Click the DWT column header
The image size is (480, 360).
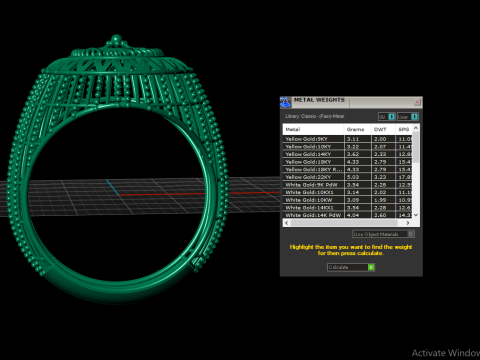tap(383, 129)
